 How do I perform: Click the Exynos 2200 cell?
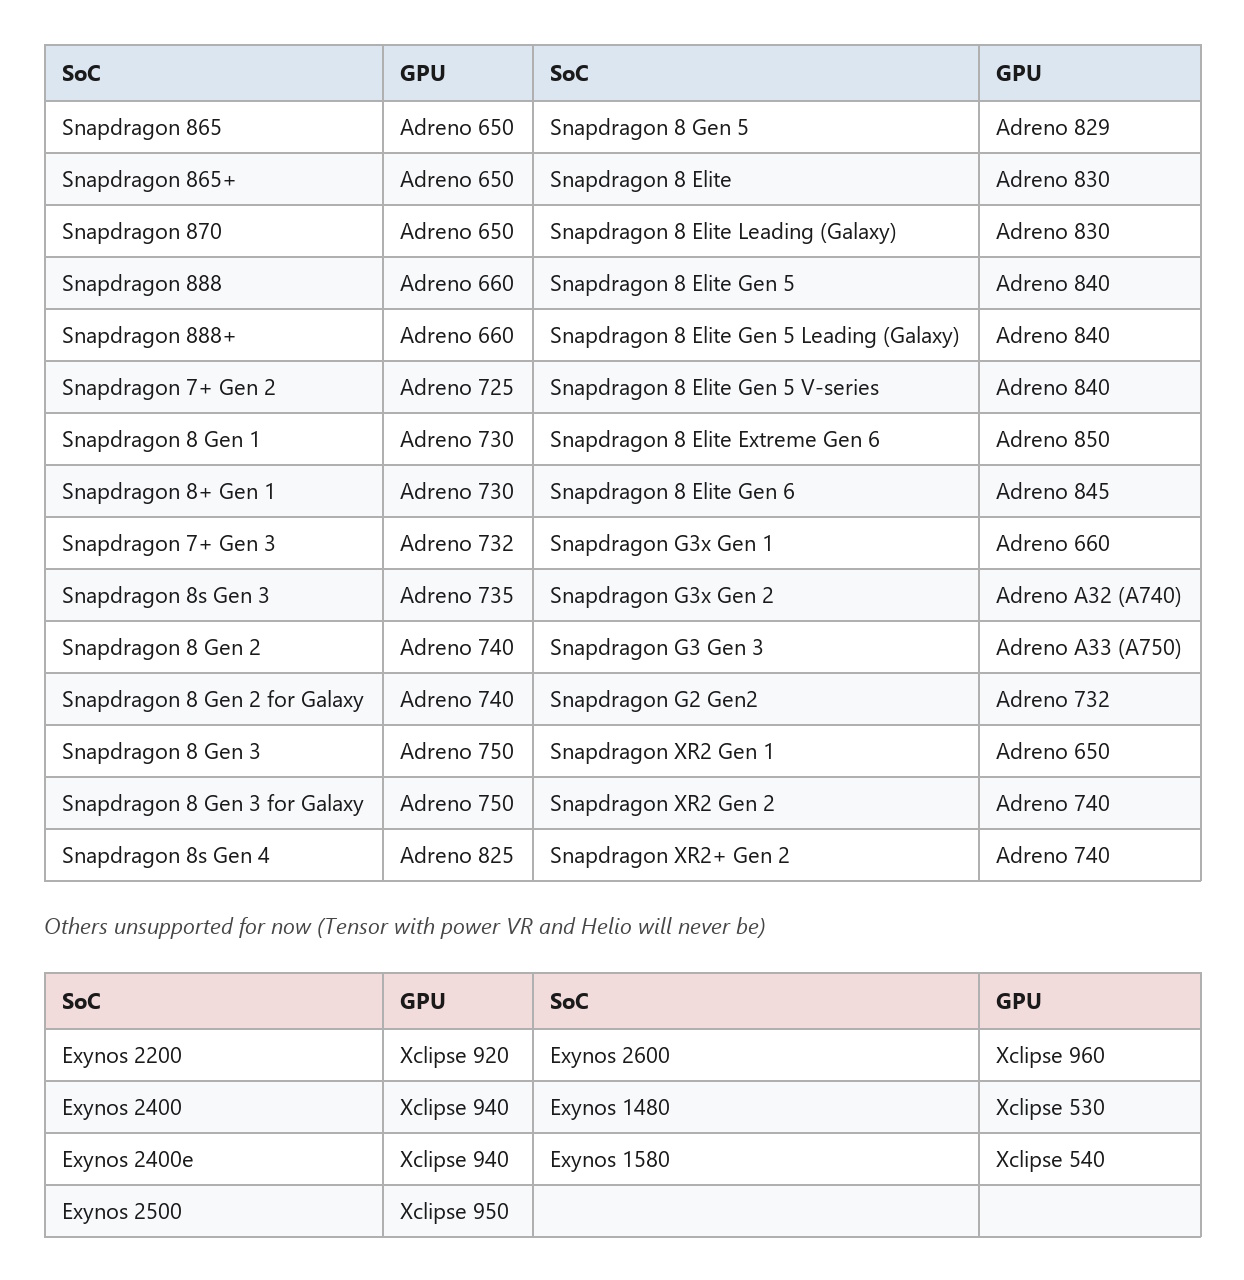click(214, 1055)
